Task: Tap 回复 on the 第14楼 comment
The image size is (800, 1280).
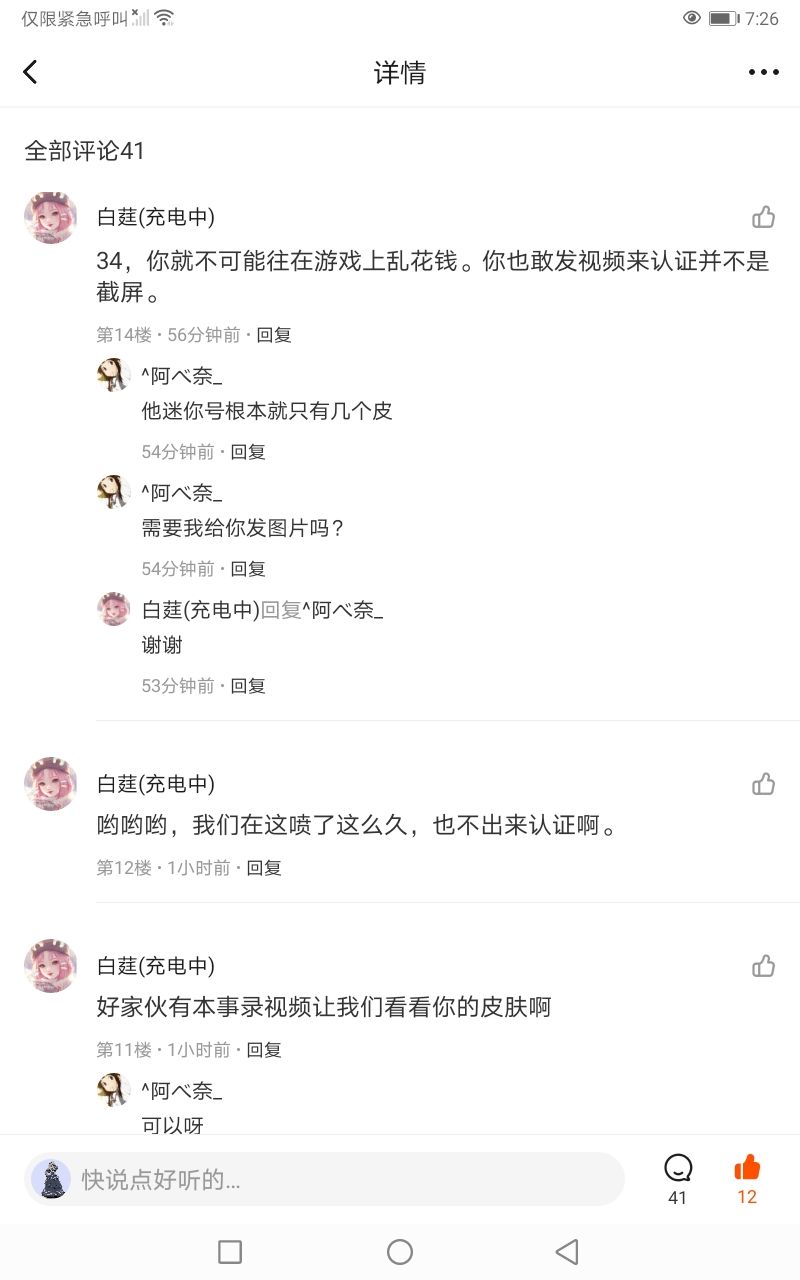Action: [x=274, y=335]
